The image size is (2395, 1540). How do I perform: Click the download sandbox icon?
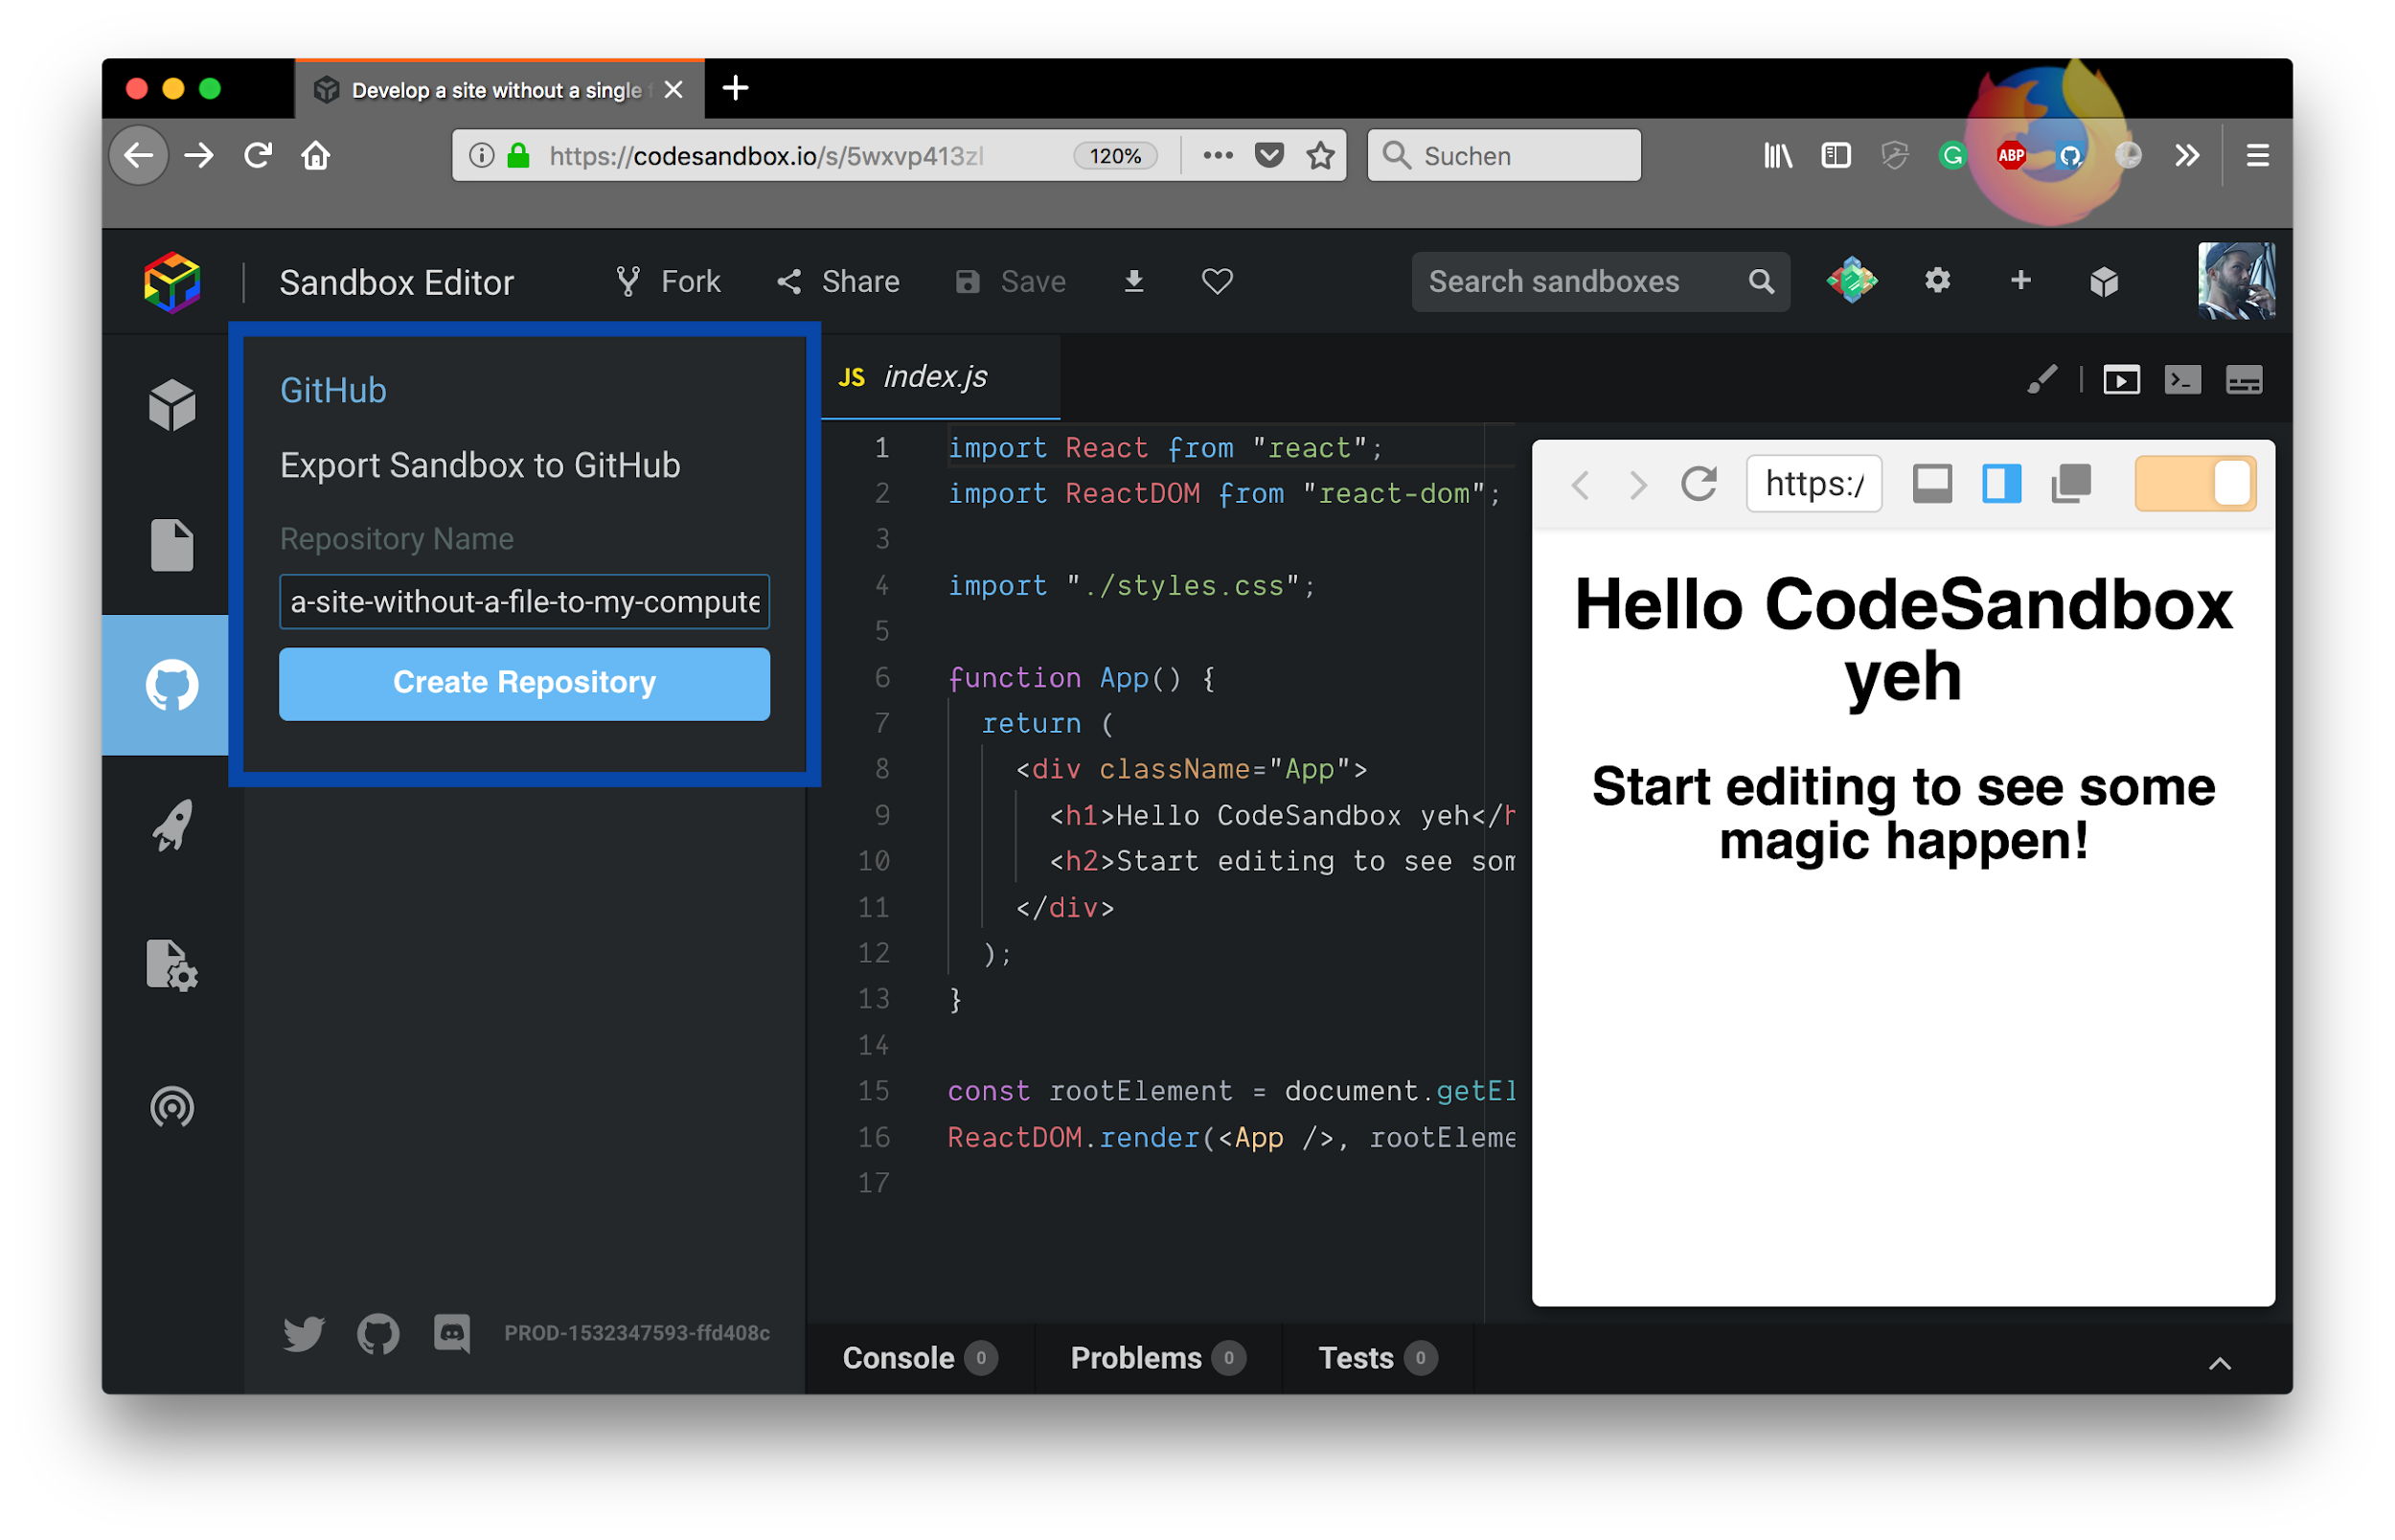point(1133,282)
